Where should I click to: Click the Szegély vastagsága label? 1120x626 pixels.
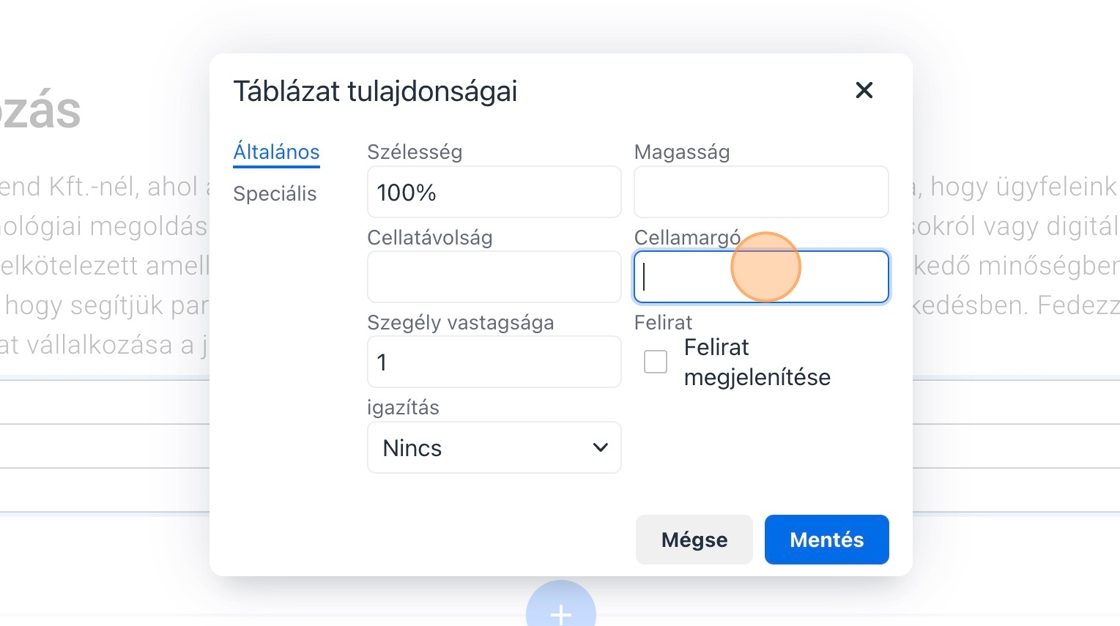click(x=460, y=322)
